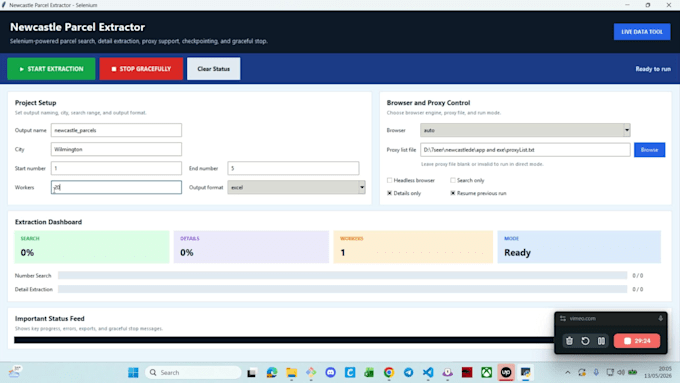Click the recorder microphone icon

pos(660,318)
